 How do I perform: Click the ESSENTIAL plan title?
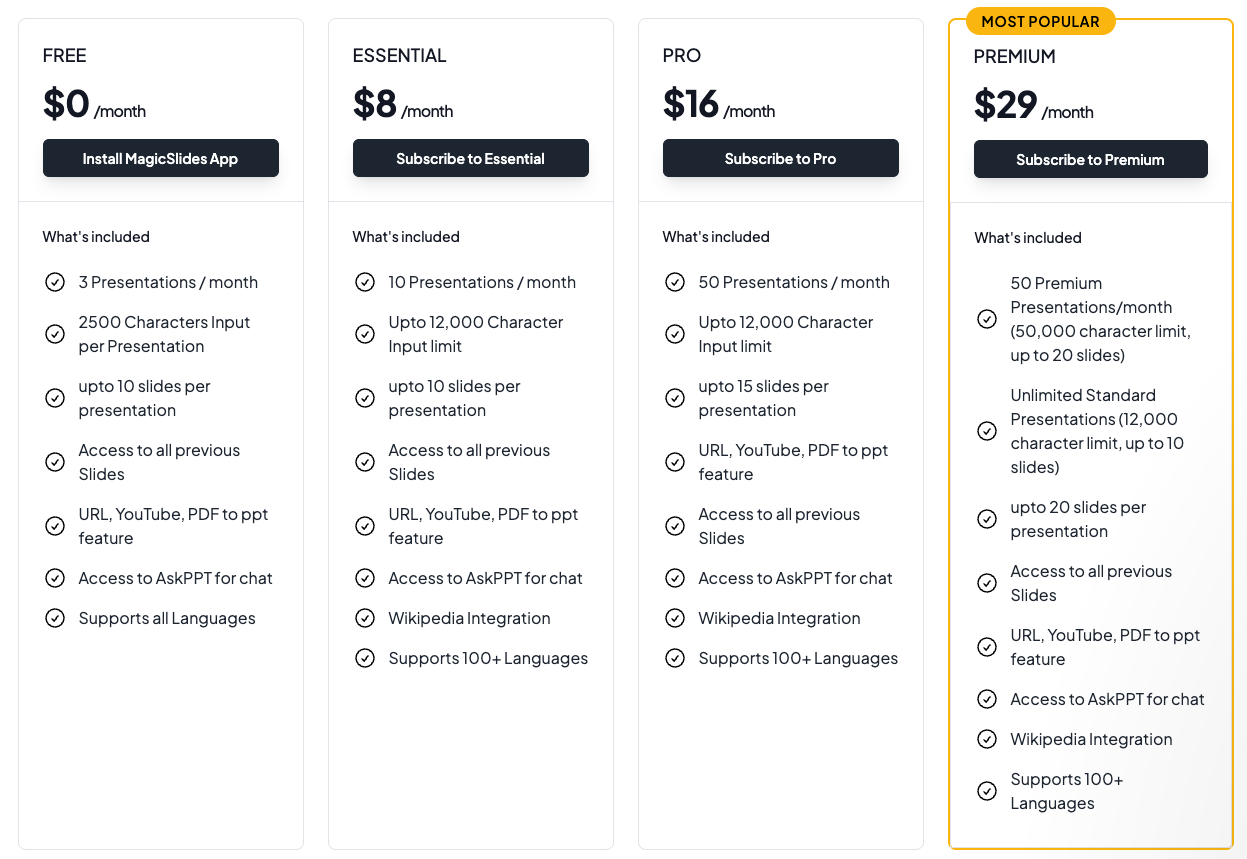coord(399,56)
